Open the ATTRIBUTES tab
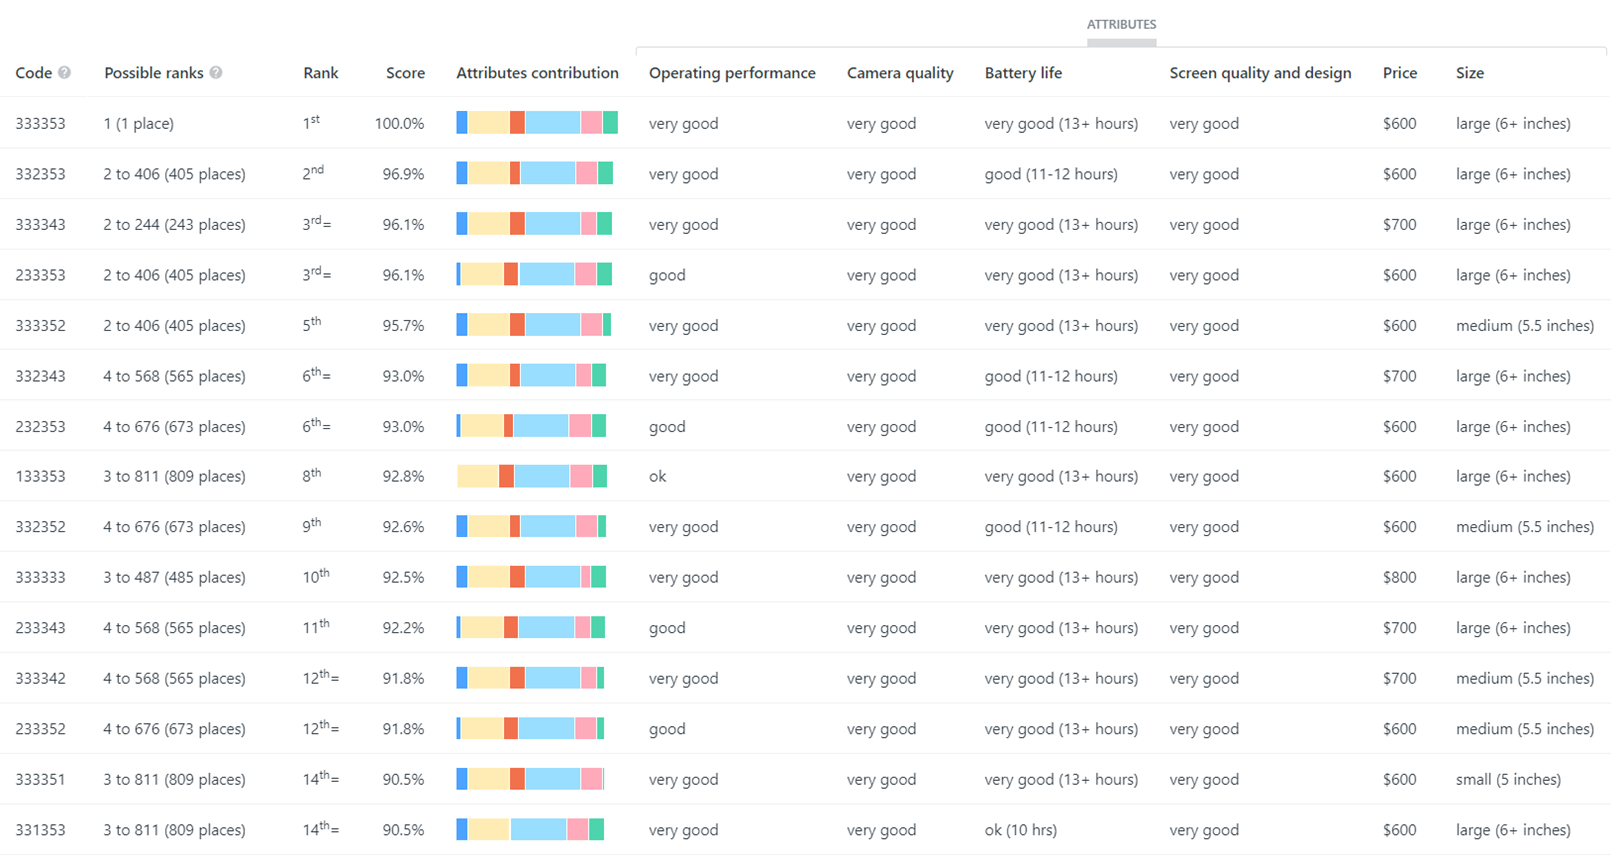Viewport: 1621px width, 864px height. pos(1121,24)
